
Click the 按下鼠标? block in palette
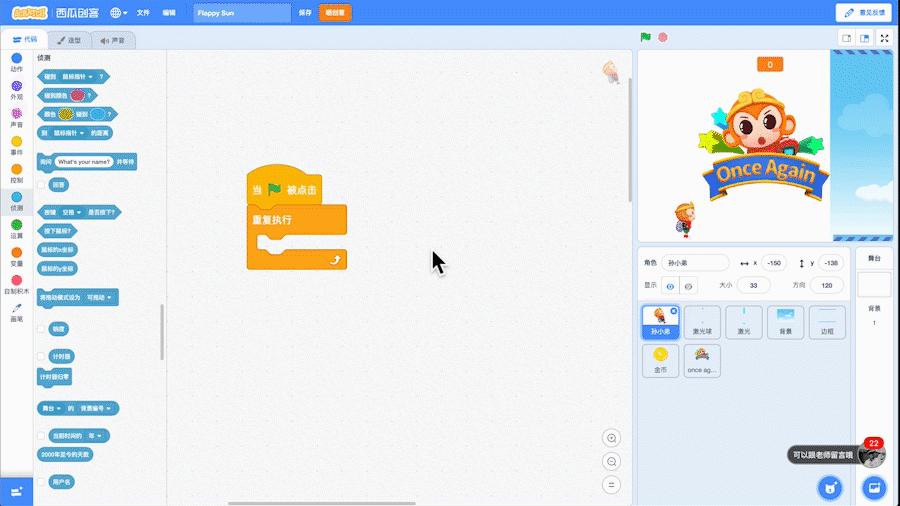(x=57, y=231)
